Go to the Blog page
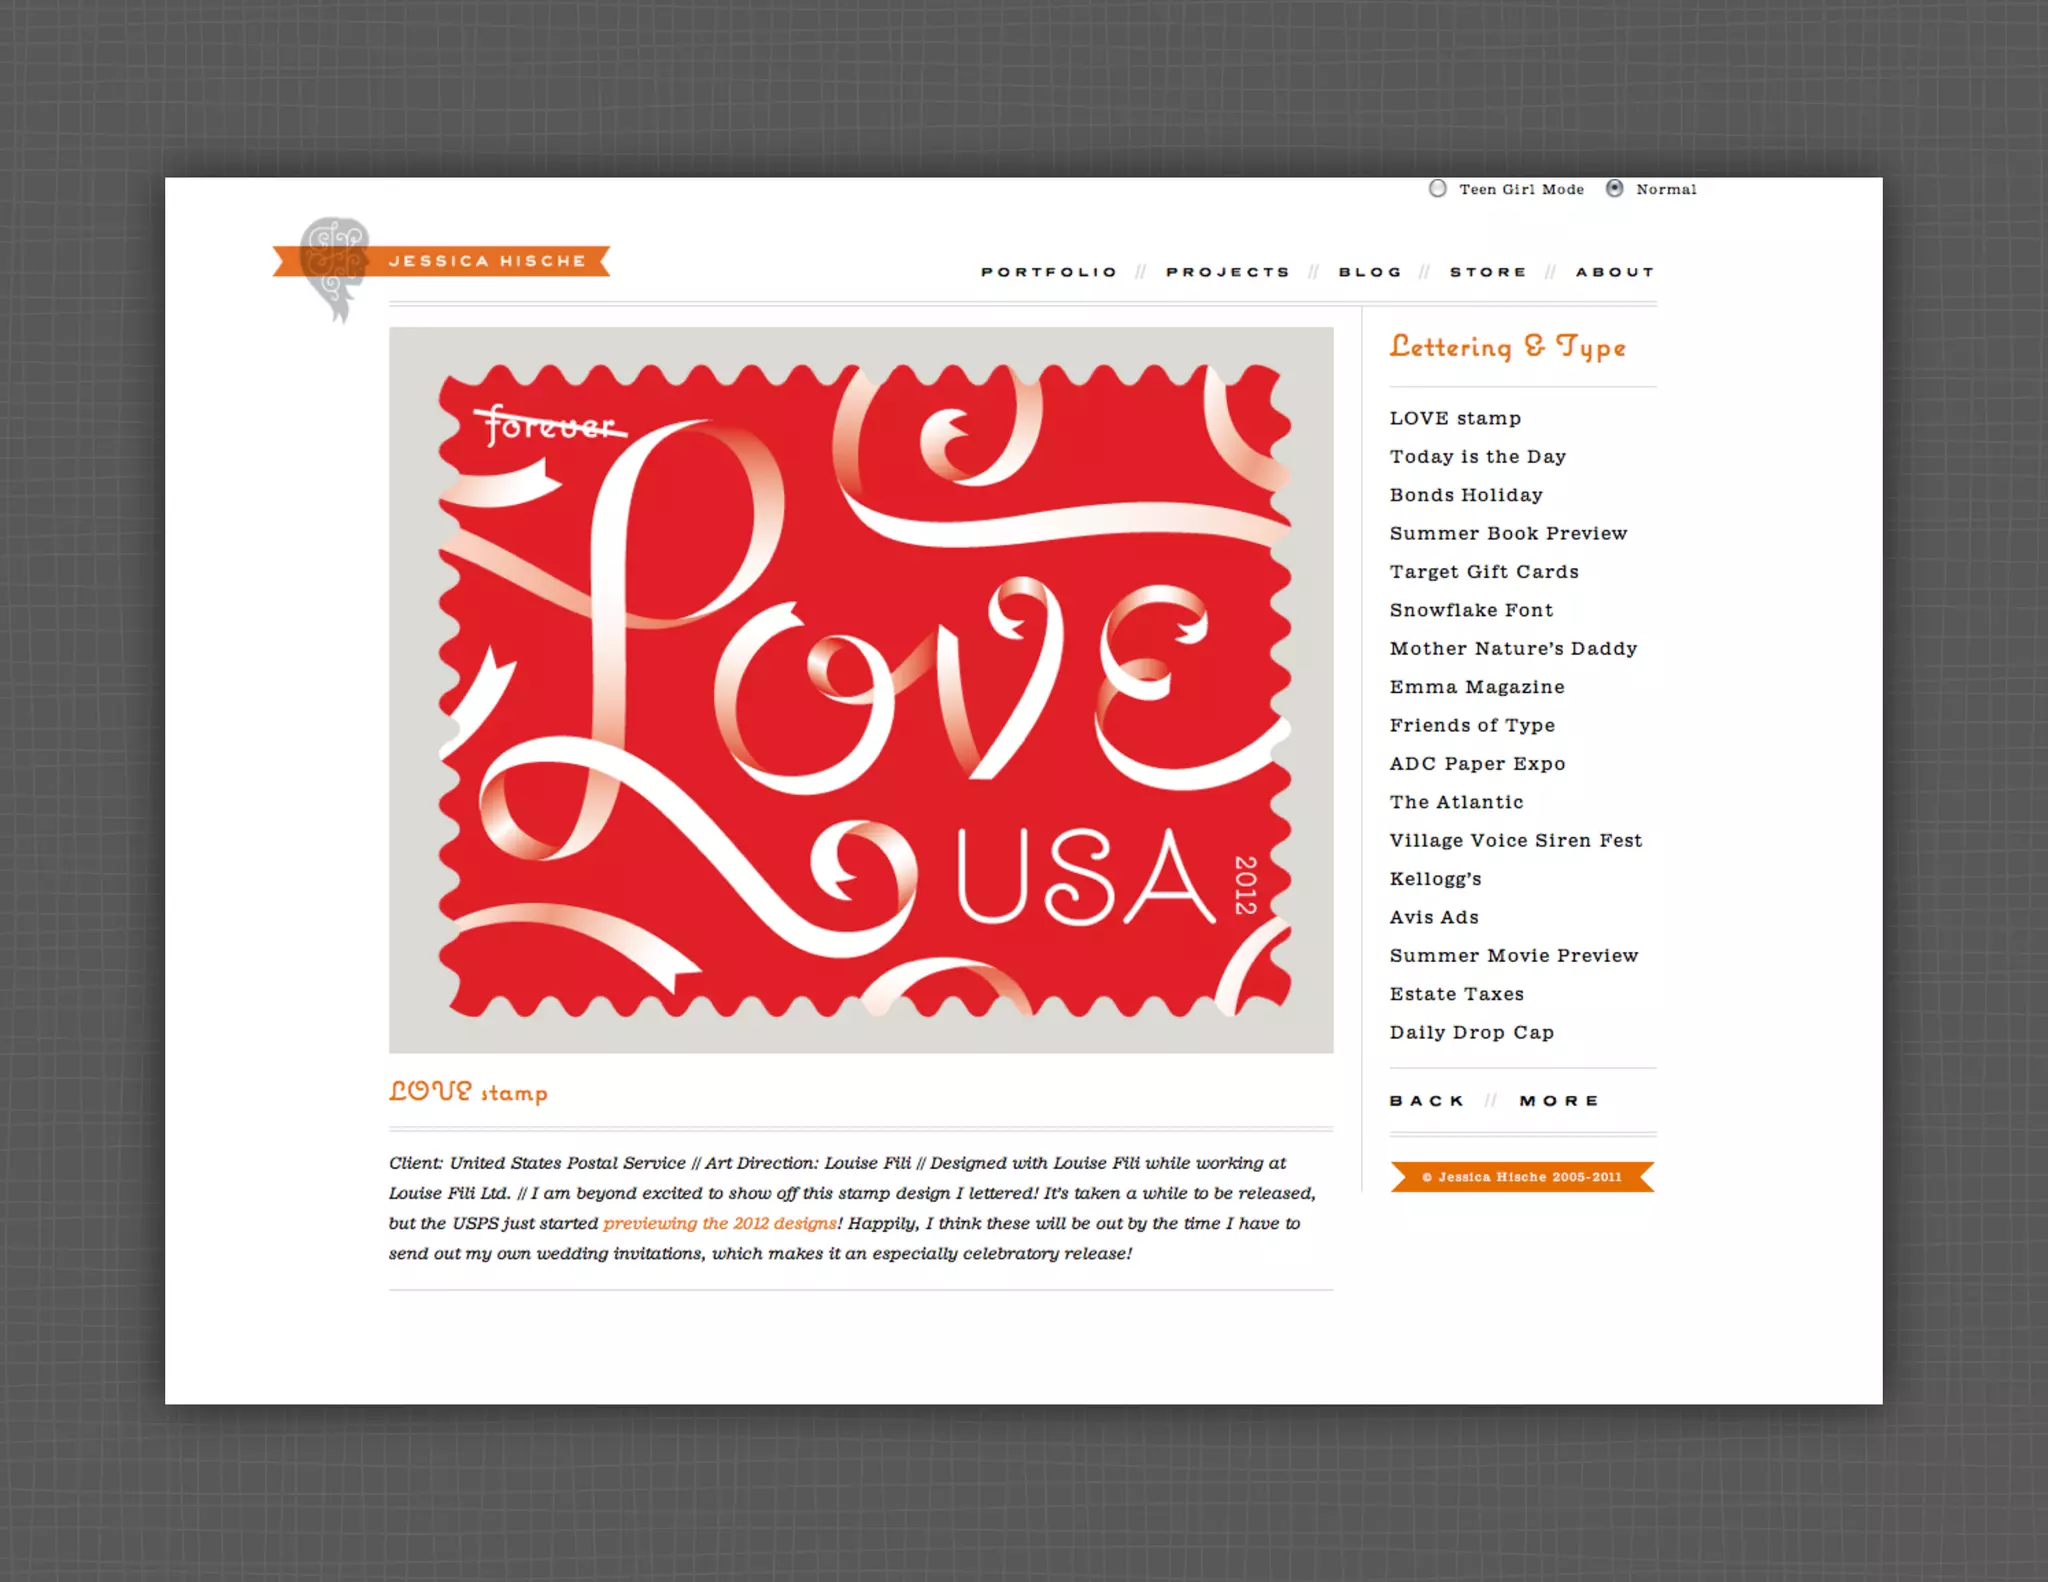Image resolution: width=2048 pixels, height=1582 pixels. tap(1370, 272)
